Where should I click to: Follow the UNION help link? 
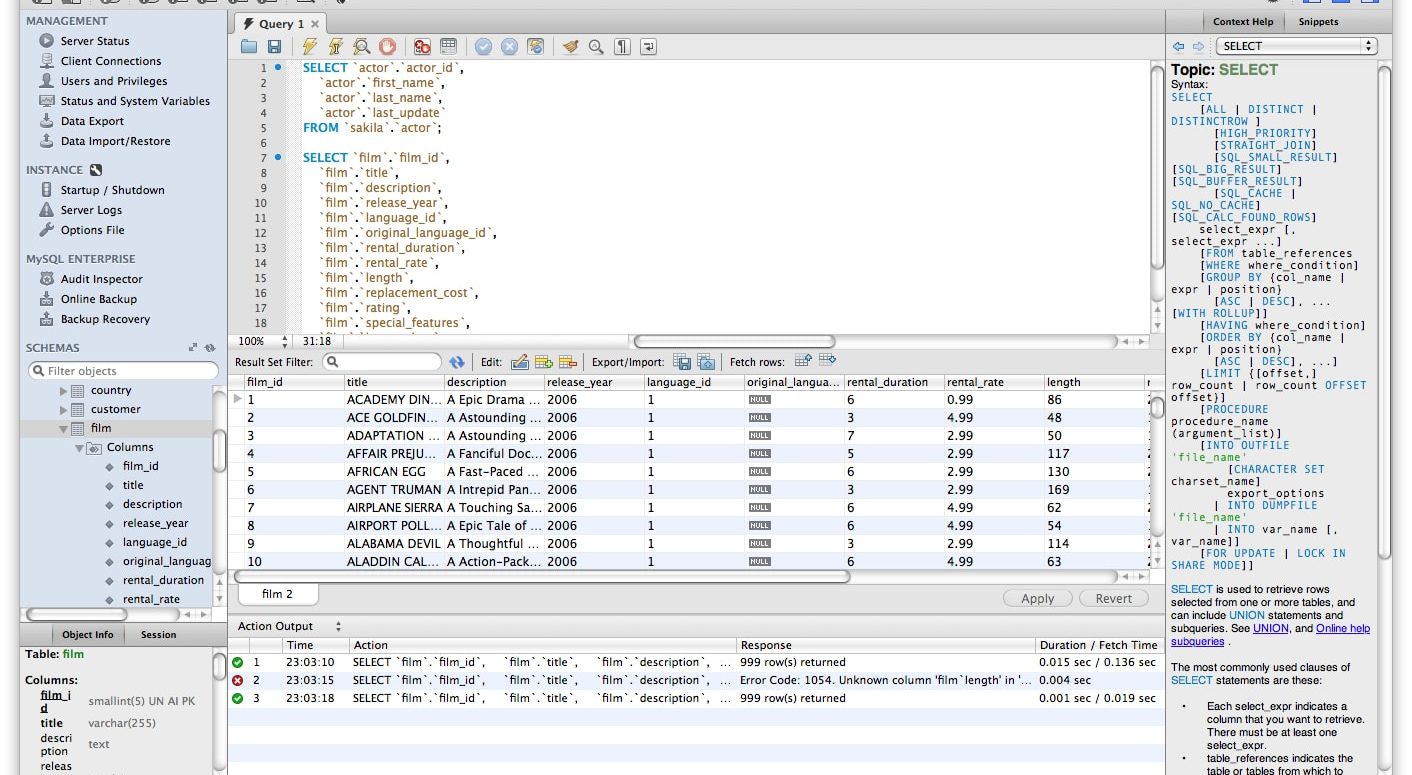coord(1270,628)
